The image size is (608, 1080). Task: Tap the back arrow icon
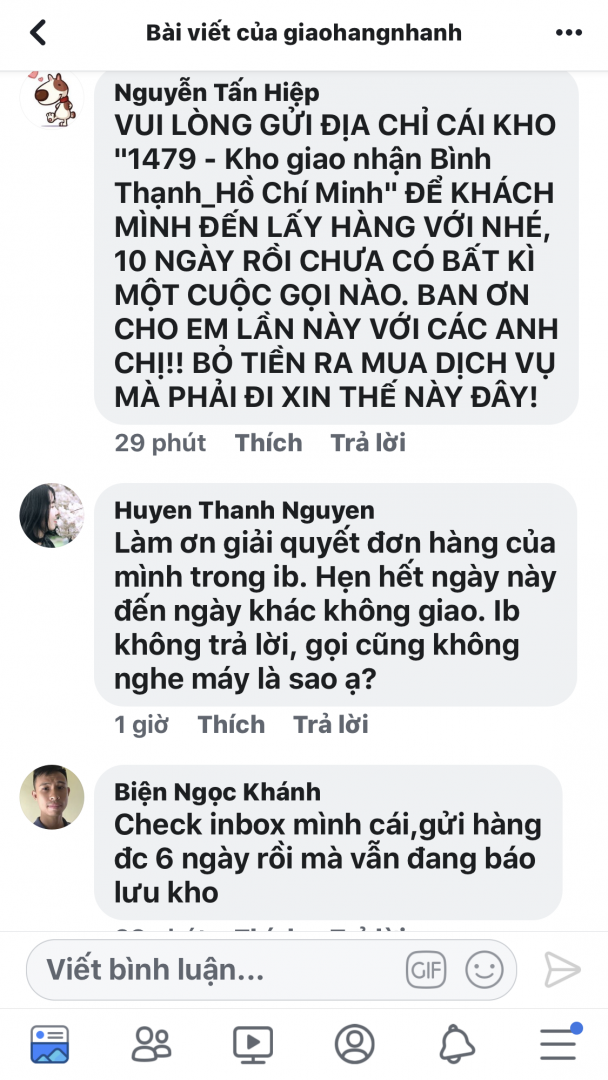coord(38,32)
